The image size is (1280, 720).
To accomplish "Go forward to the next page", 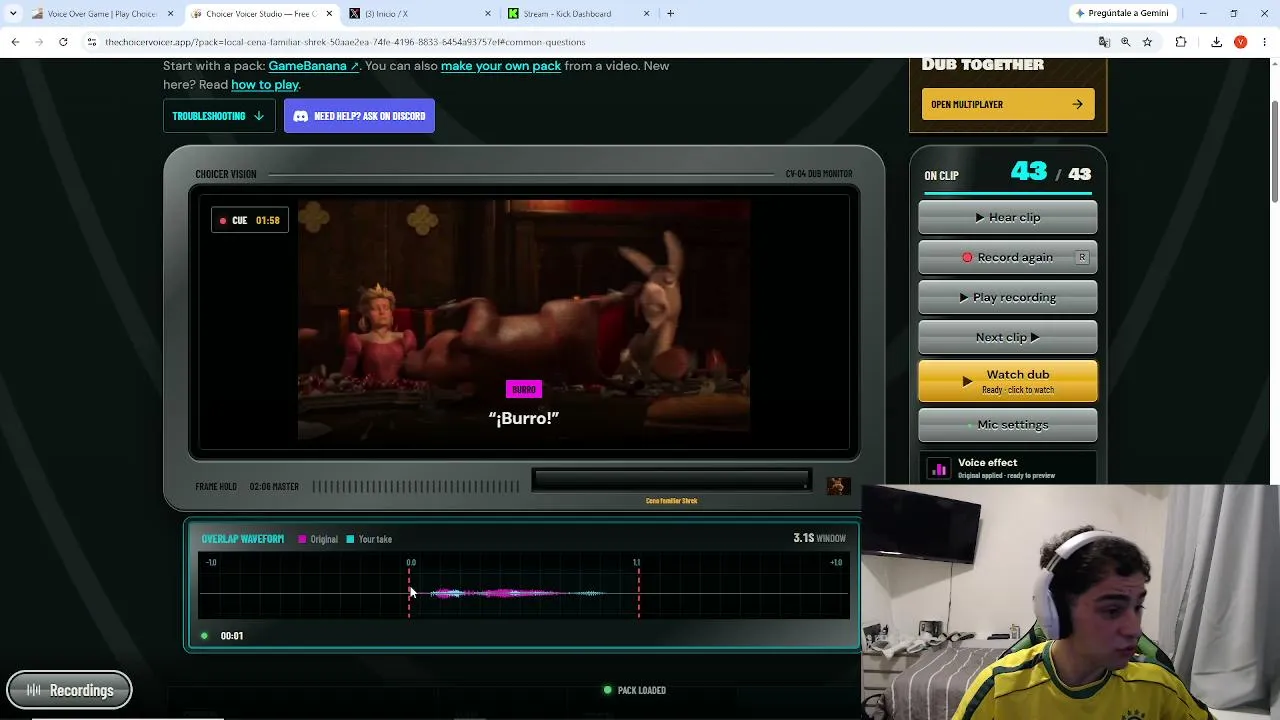I will click(39, 42).
